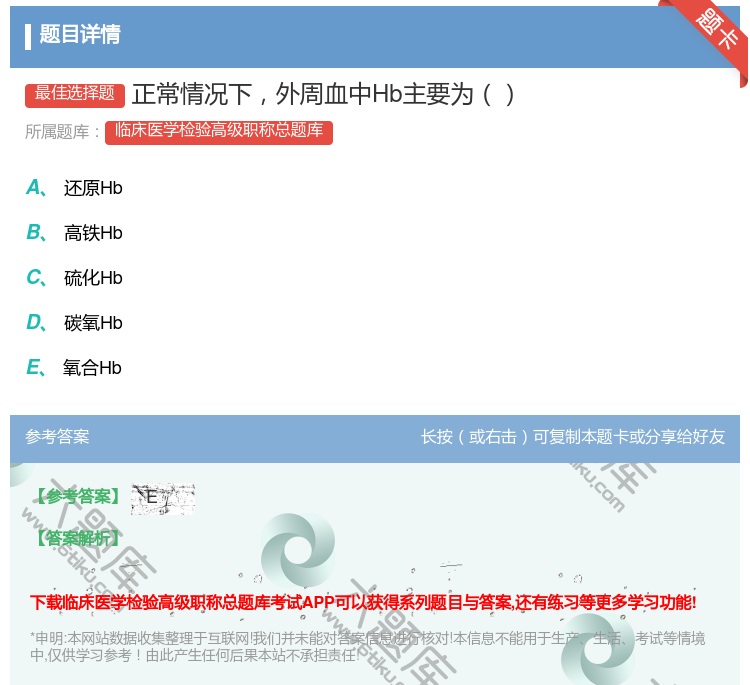
Task: Select option D 碳氧Hb
Action: tap(75, 323)
